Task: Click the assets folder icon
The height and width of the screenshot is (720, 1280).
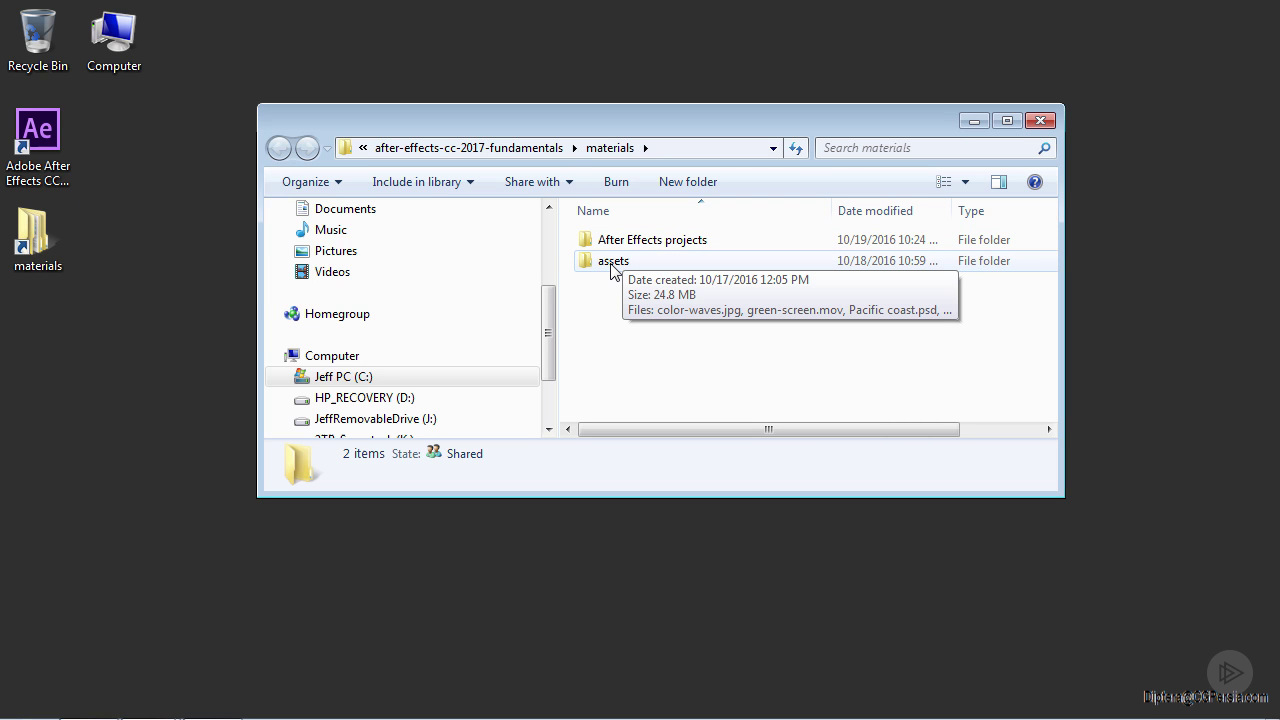Action: pos(585,261)
